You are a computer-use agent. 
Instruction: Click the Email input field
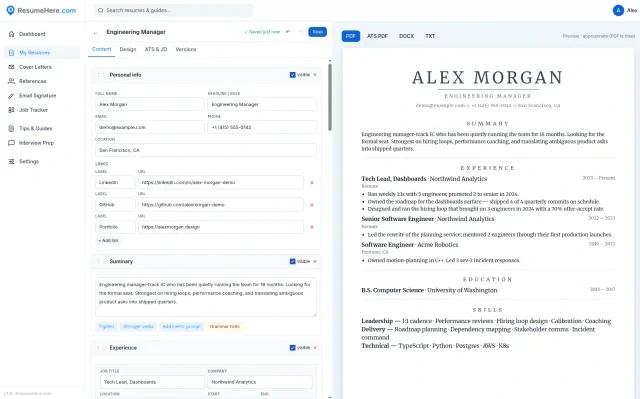(x=150, y=127)
